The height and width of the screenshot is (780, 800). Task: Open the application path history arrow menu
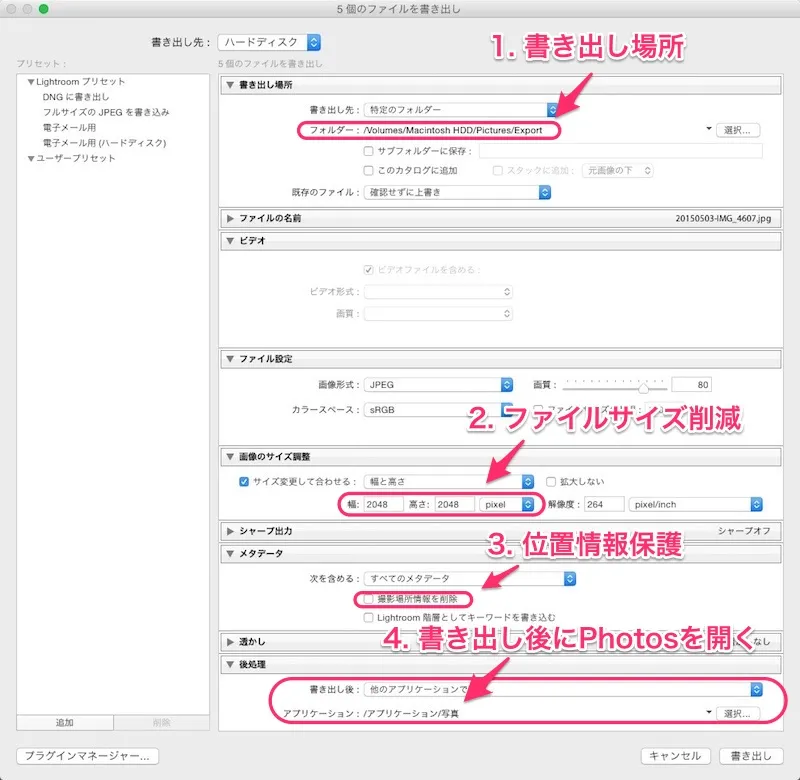point(709,712)
